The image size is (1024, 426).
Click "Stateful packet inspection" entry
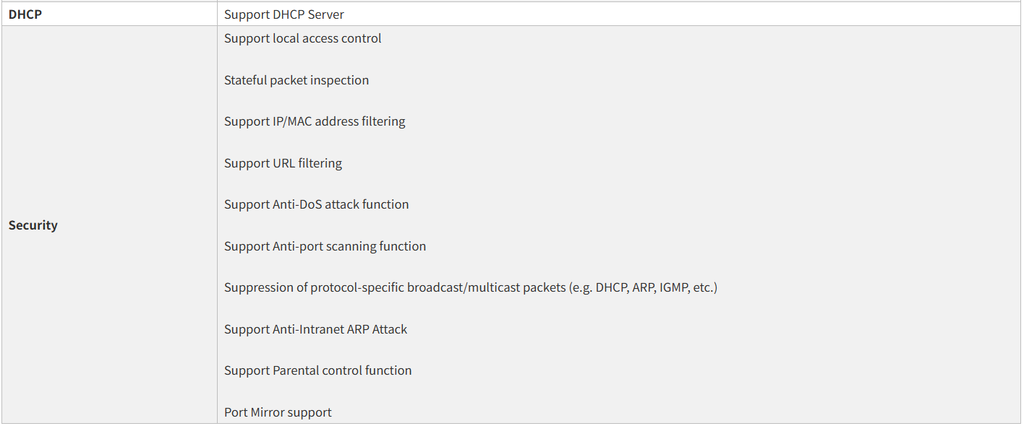tap(296, 80)
